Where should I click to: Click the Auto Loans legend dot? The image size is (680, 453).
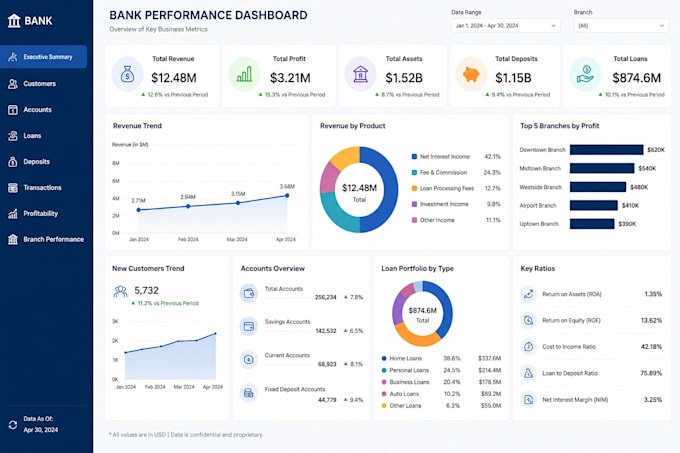[x=384, y=394]
